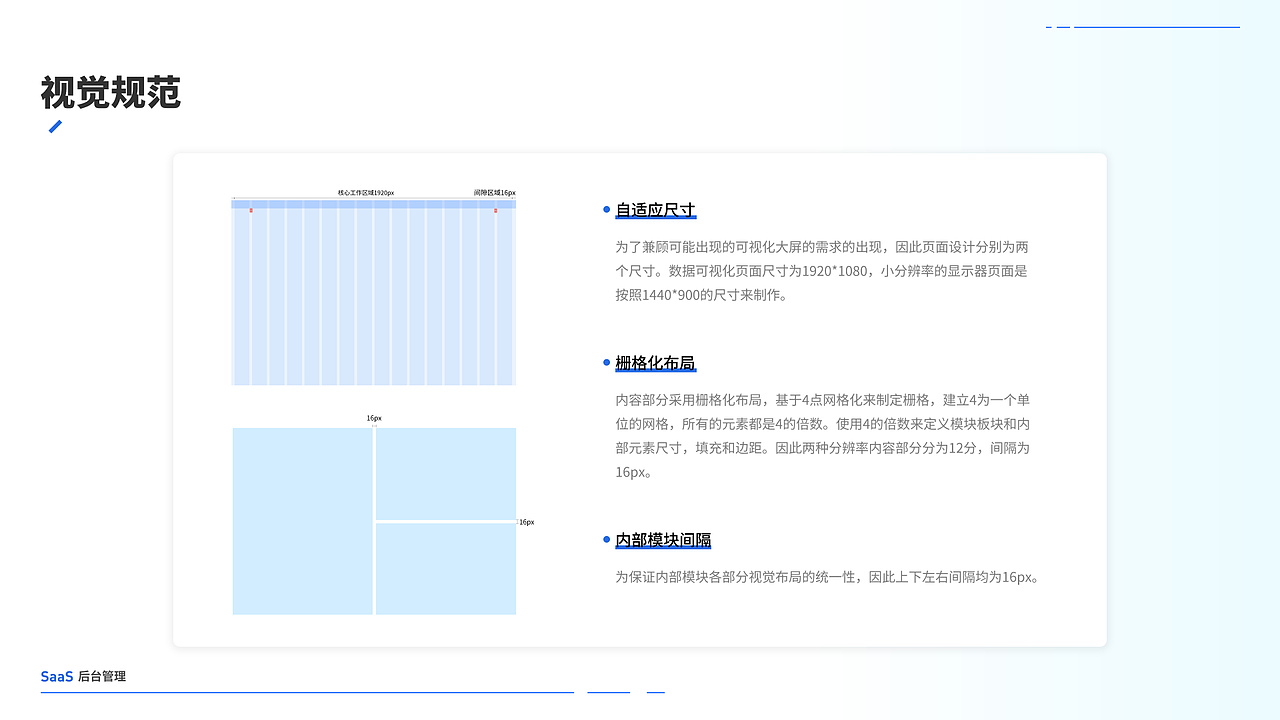Click the top-right block of the module diagram
The image size is (1280, 720).
446,473
